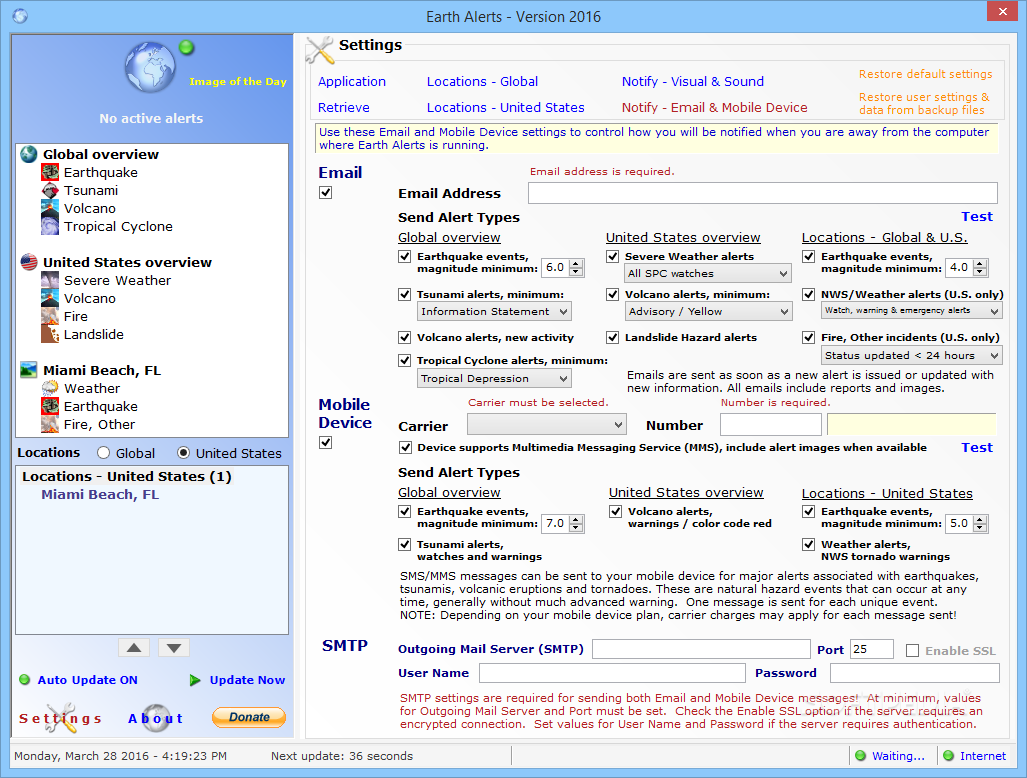1027x778 pixels.
Task: Click the Update Now play arrow icon
Action: click(x=195, y=680)
